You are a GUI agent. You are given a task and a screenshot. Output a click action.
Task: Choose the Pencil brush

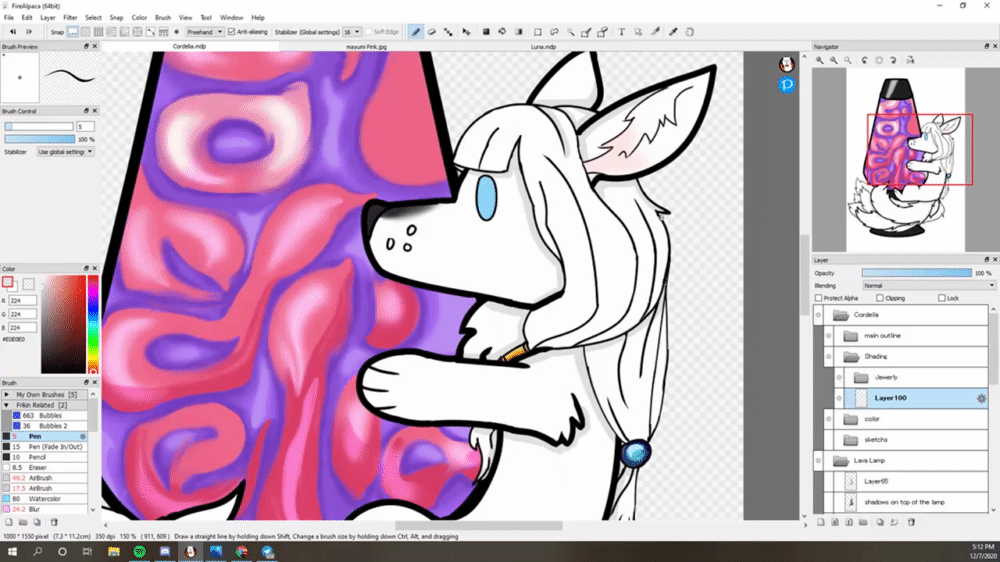tap(44, 457)
